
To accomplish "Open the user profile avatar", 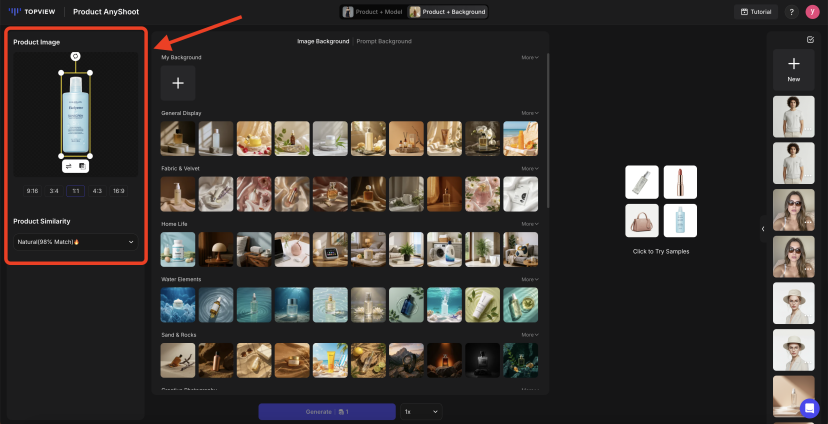I will click(810, 12).
